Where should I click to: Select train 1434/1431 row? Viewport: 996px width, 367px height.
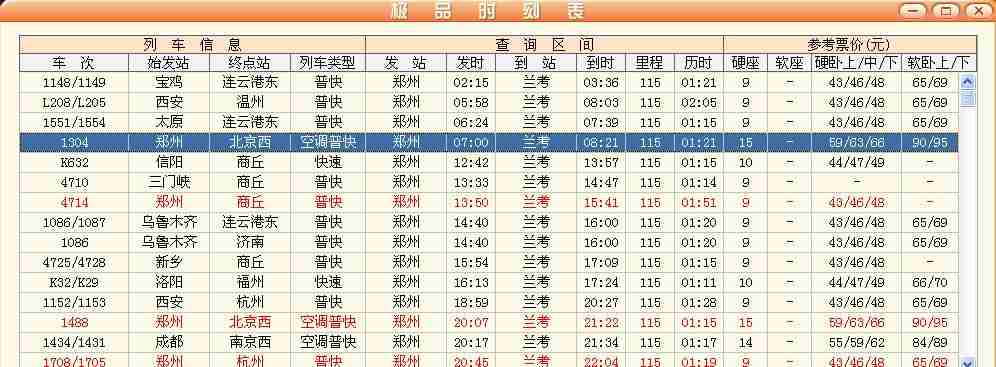[489, 342]
